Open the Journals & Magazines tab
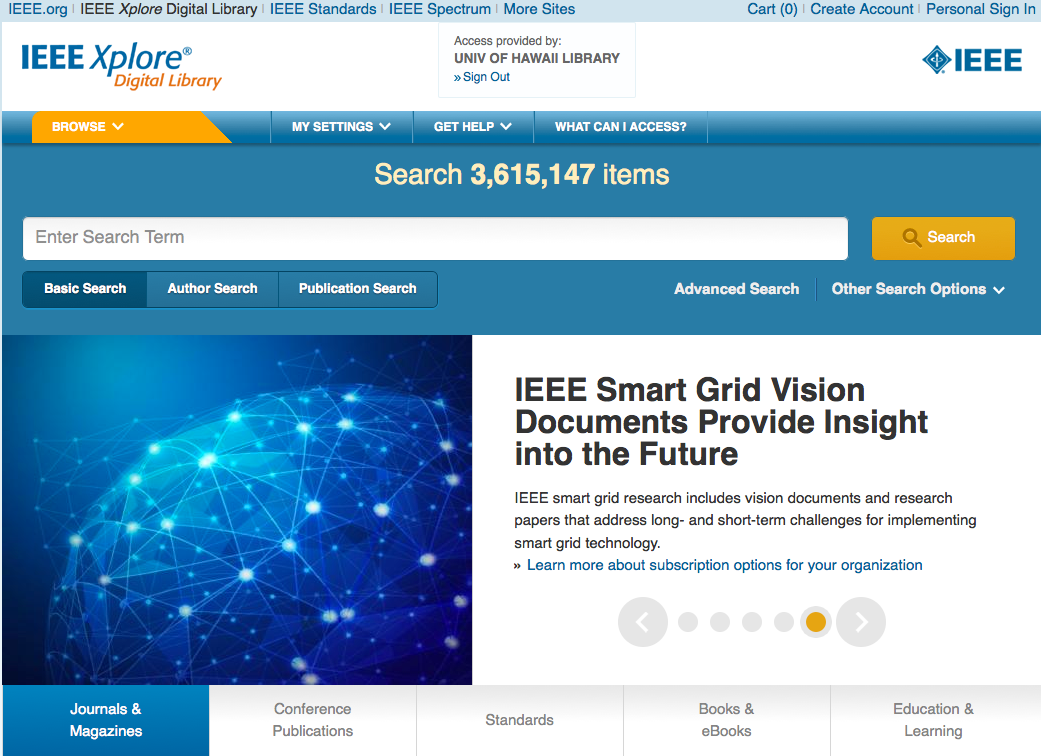Viewport: 1041px width, 756px height. tap(106, 720)
